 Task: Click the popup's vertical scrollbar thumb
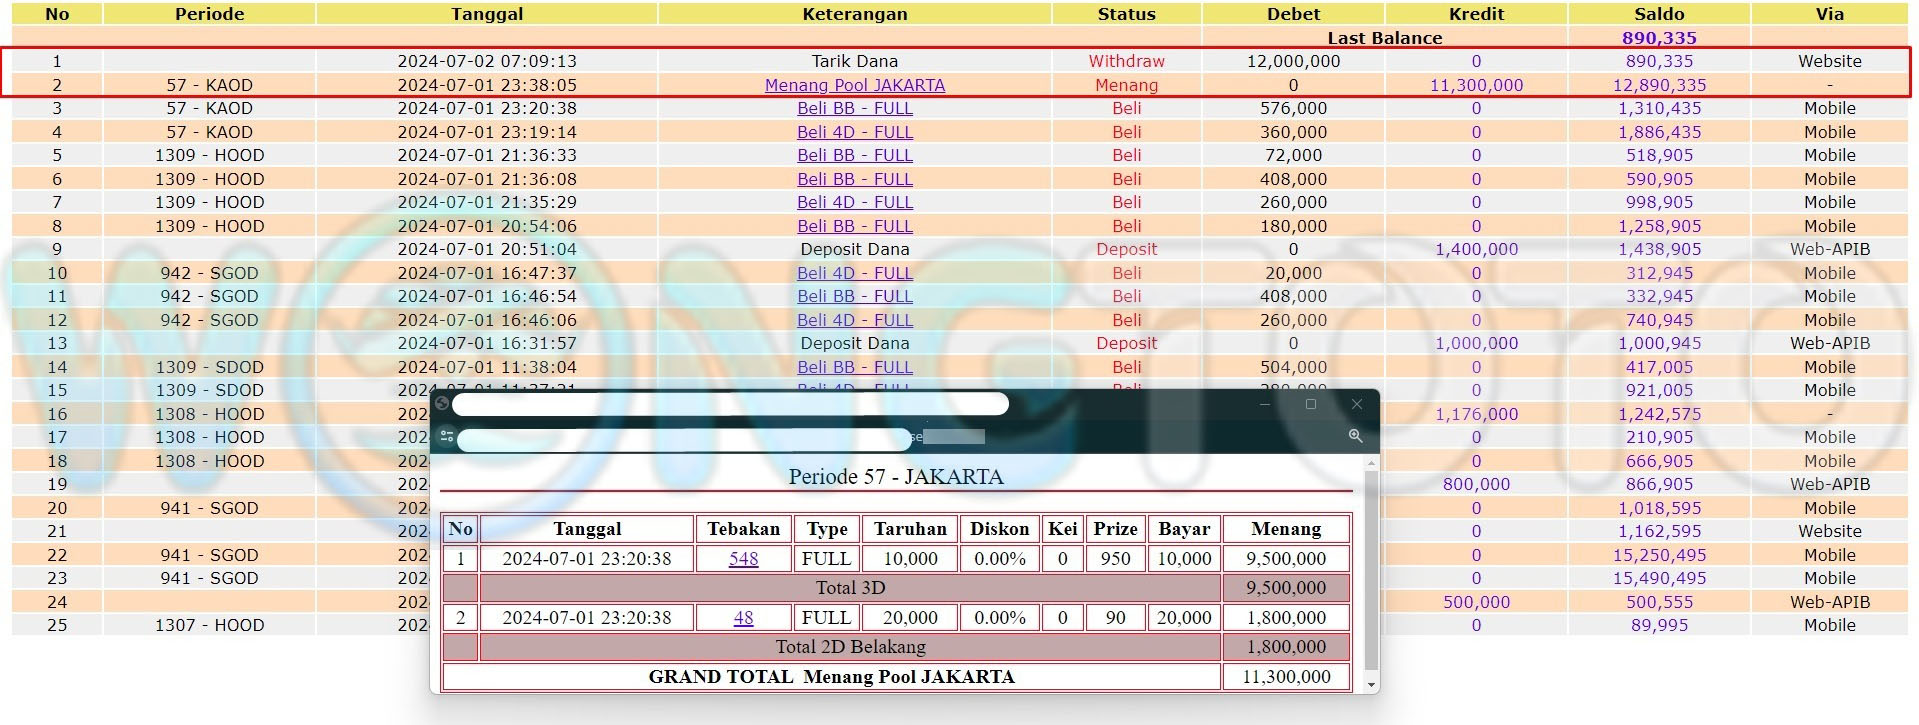1371,570
